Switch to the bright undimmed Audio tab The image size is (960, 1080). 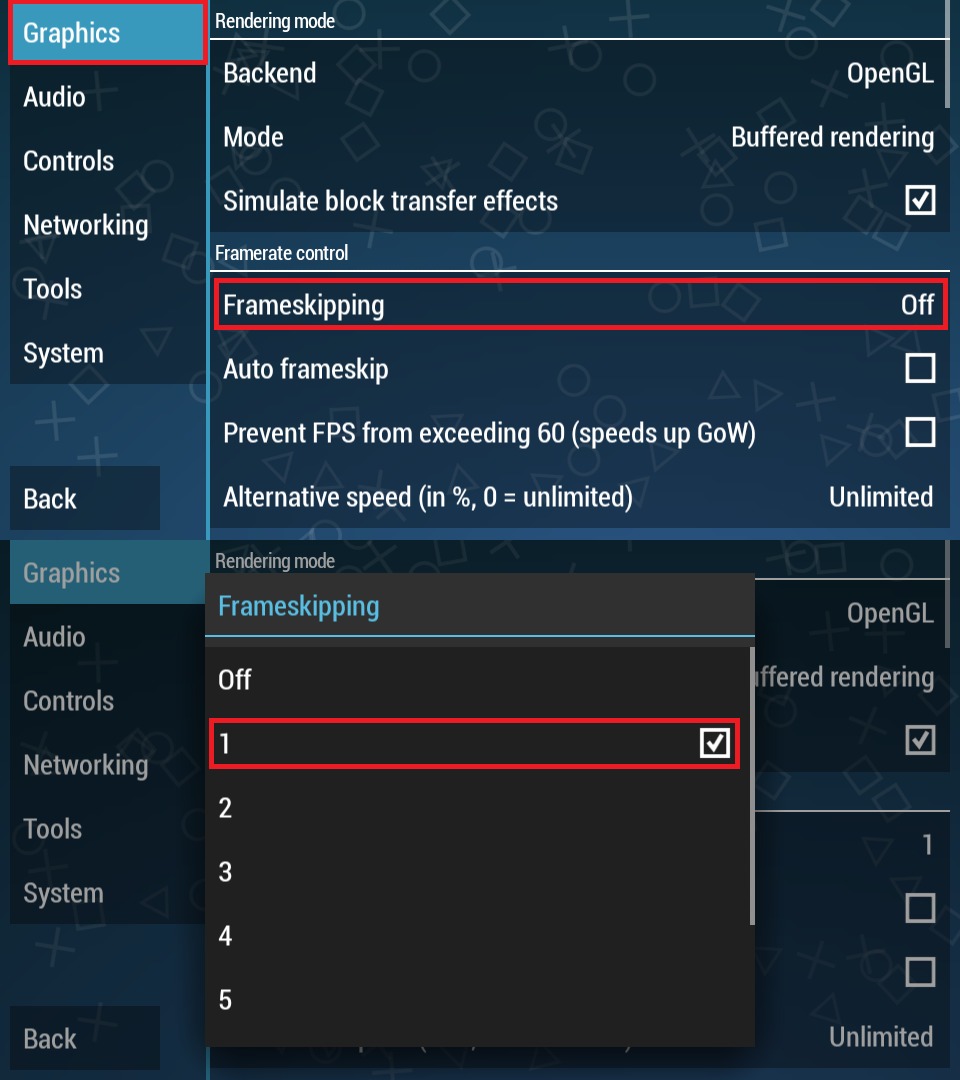[x=55, y=97]
